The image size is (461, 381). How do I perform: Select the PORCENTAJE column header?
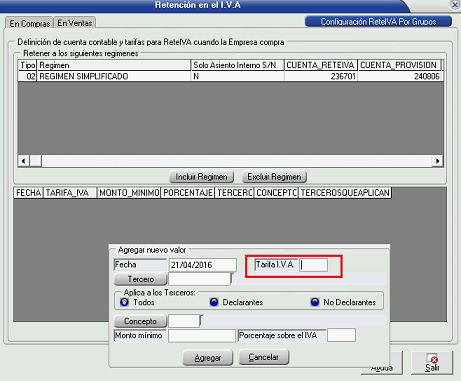188,193
